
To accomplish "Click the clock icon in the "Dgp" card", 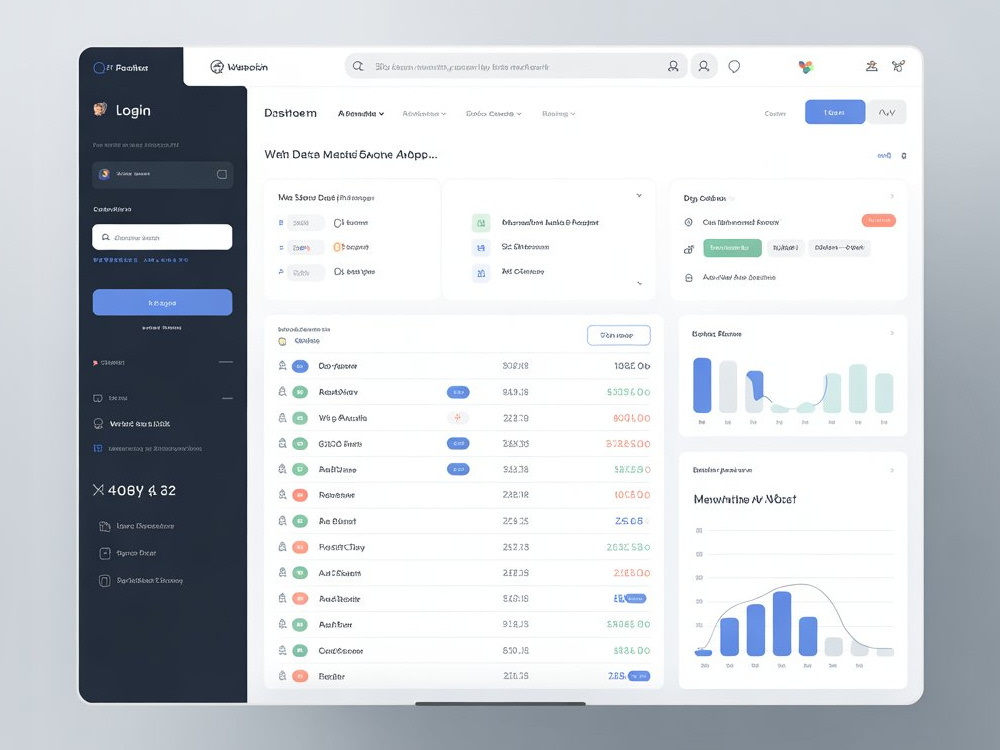I will [688, 222].
